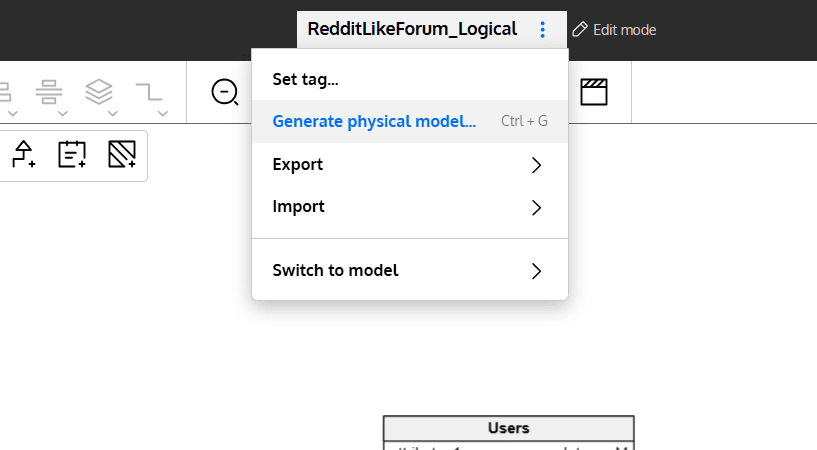Click the add note icon
The image size is (817, 450).
tap(72, 154)
